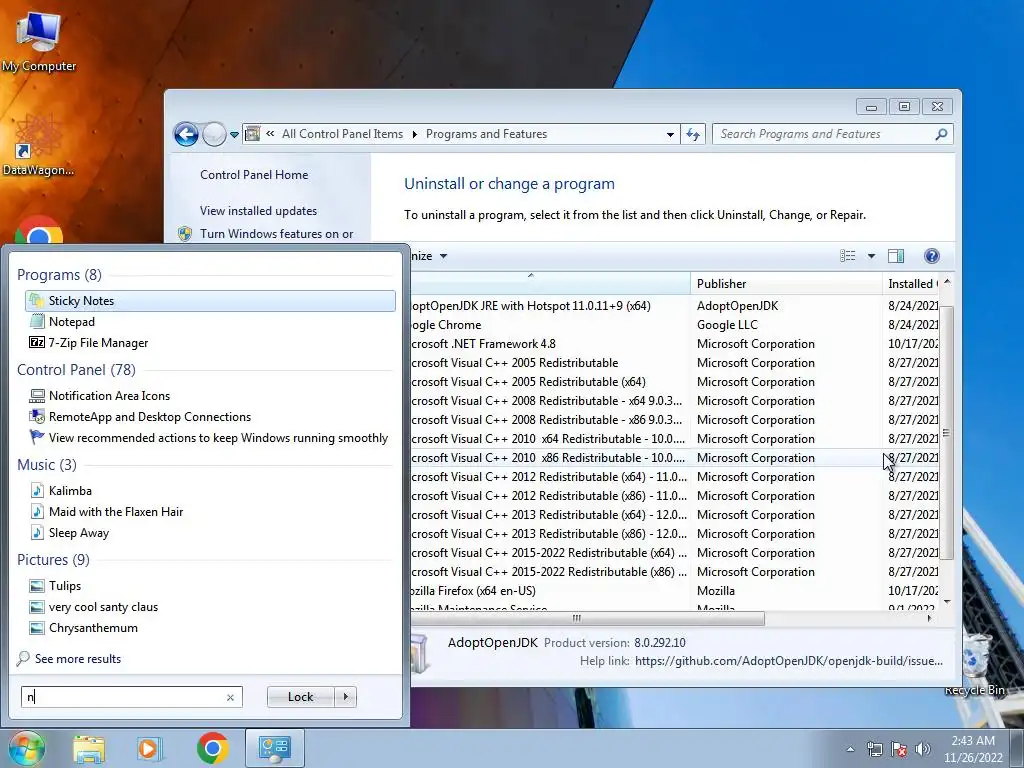
Task: Select the DataWagon desktop shortcut
Action: pyautogui.click(x=38, y=146)
